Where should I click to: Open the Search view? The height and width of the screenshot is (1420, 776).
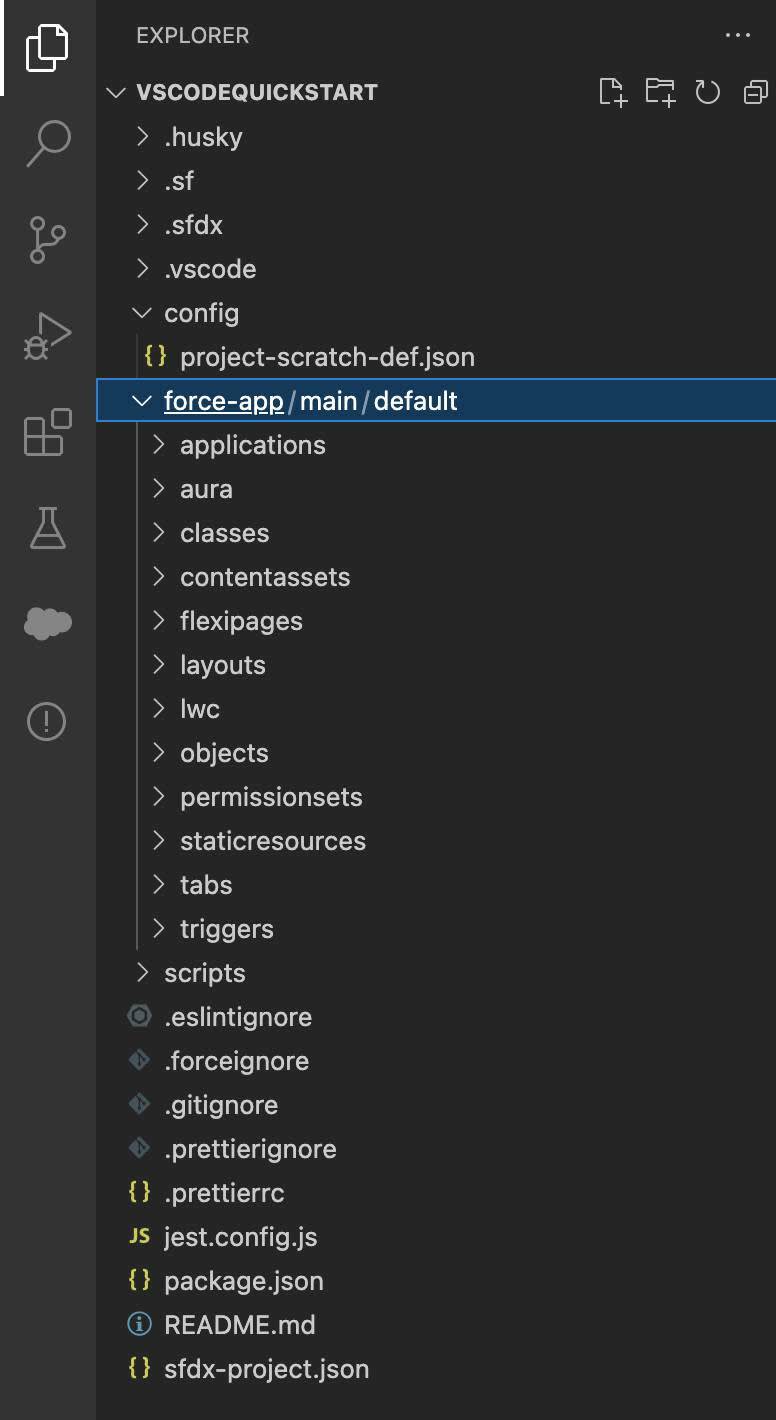click(x=46, y=144)
